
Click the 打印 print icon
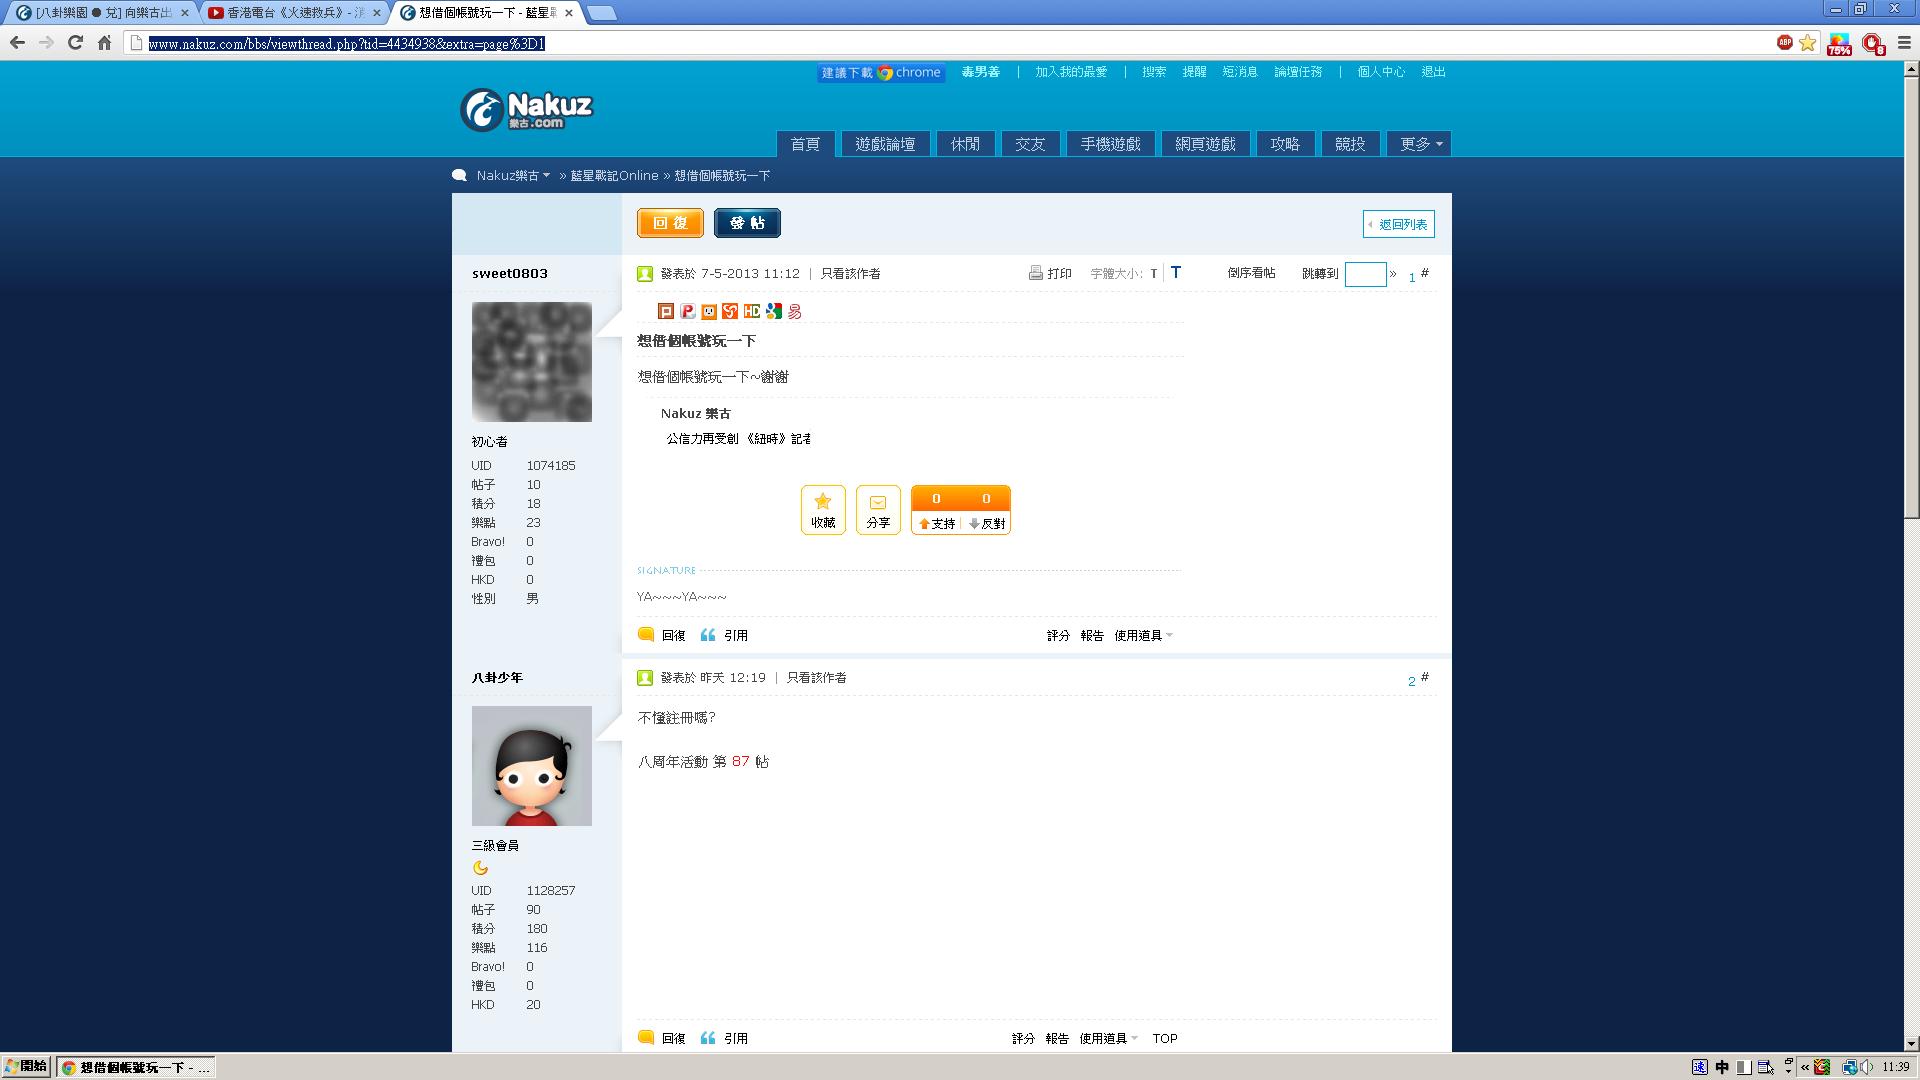pyautogui.click(x=1036, y=273)
